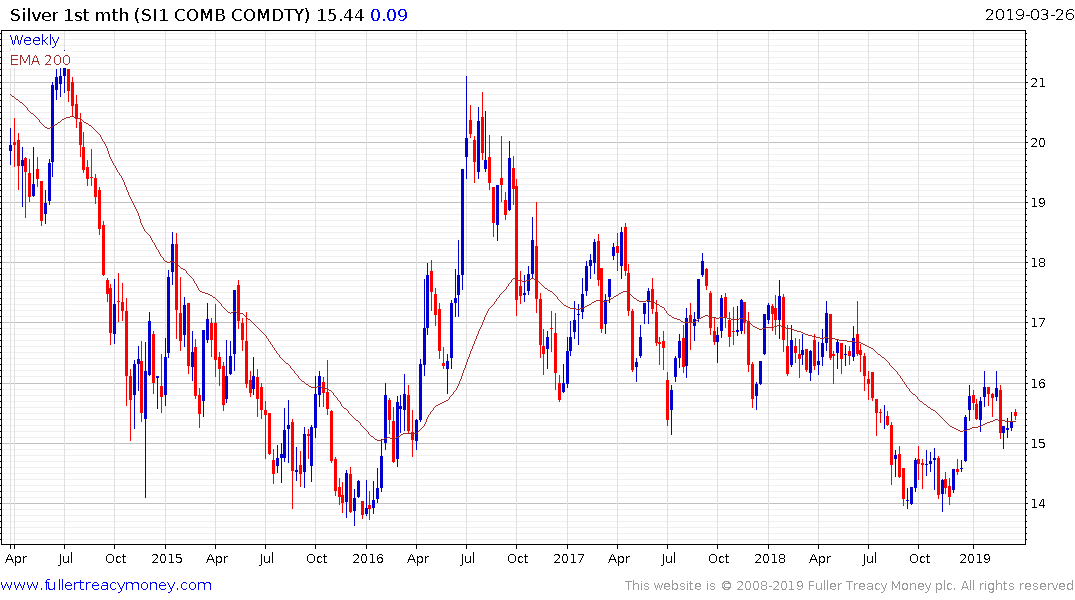This screenshot has width=1075, height=600.
Task: Click the y-axis label 16
Action: pos(1038,383)
